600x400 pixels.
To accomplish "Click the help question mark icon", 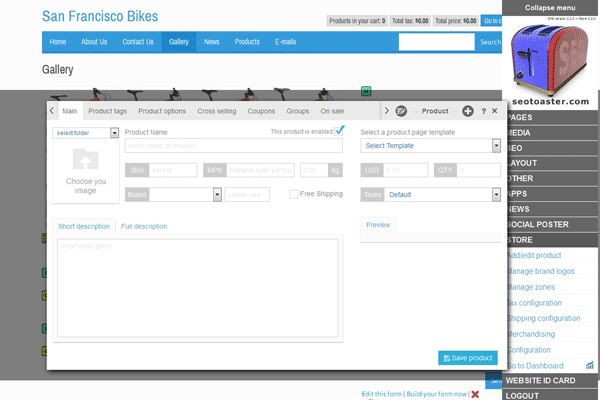I will [x=483, y=111].
